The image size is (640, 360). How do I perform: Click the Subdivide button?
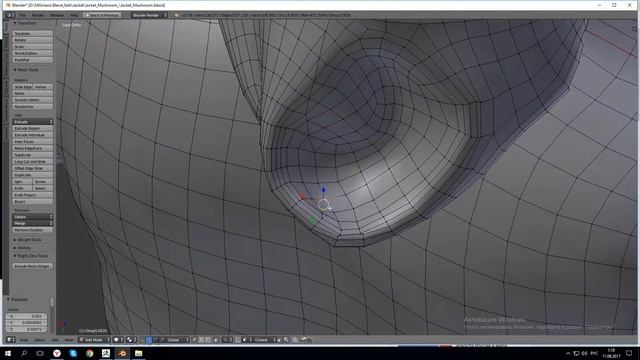click(x=33, y=155)
